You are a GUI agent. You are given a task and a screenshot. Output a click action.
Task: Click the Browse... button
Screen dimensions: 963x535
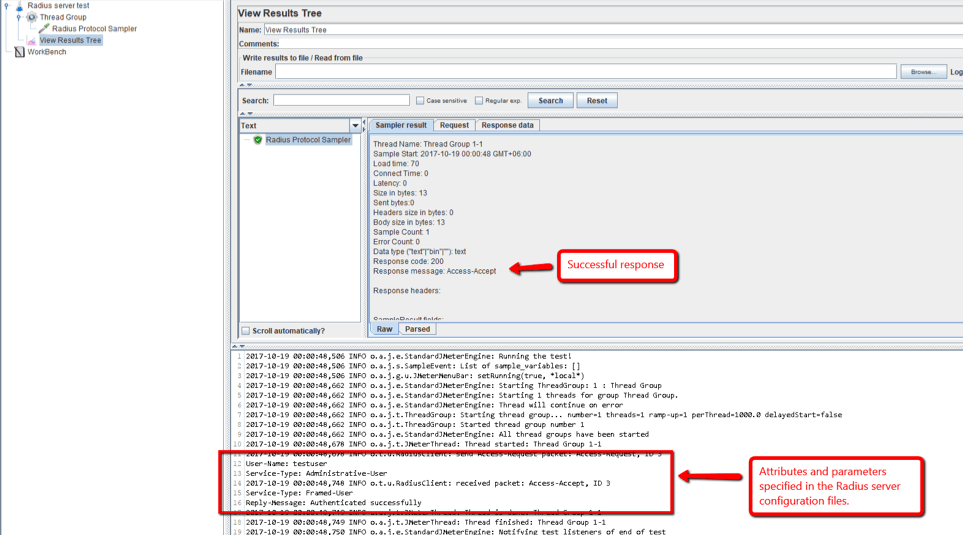click(923, 72)
